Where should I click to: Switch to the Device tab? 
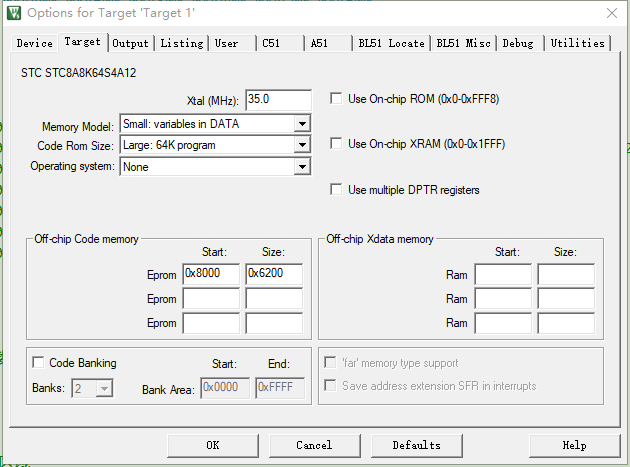(35, 43)
